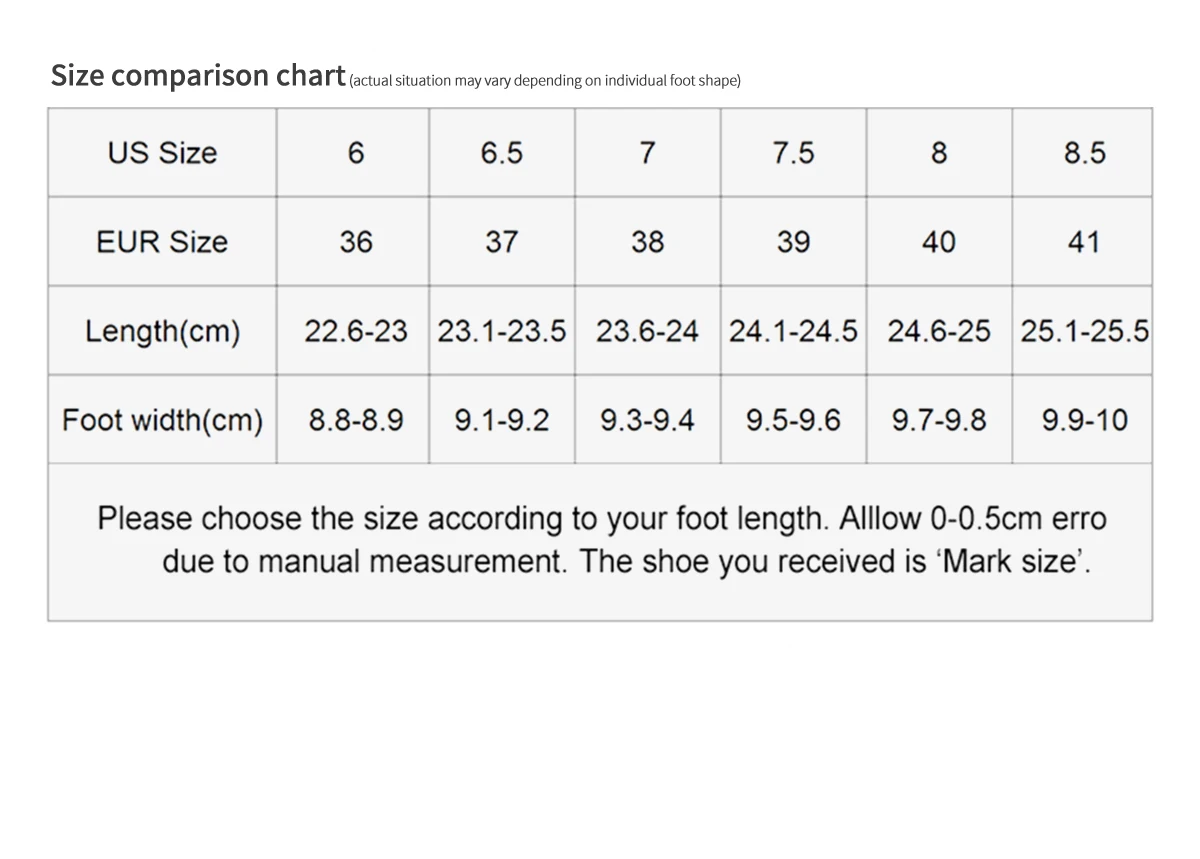Click the 9.1-9.2 foot width cell
This screenshot has height=859, width=1200.
(502, 419)
